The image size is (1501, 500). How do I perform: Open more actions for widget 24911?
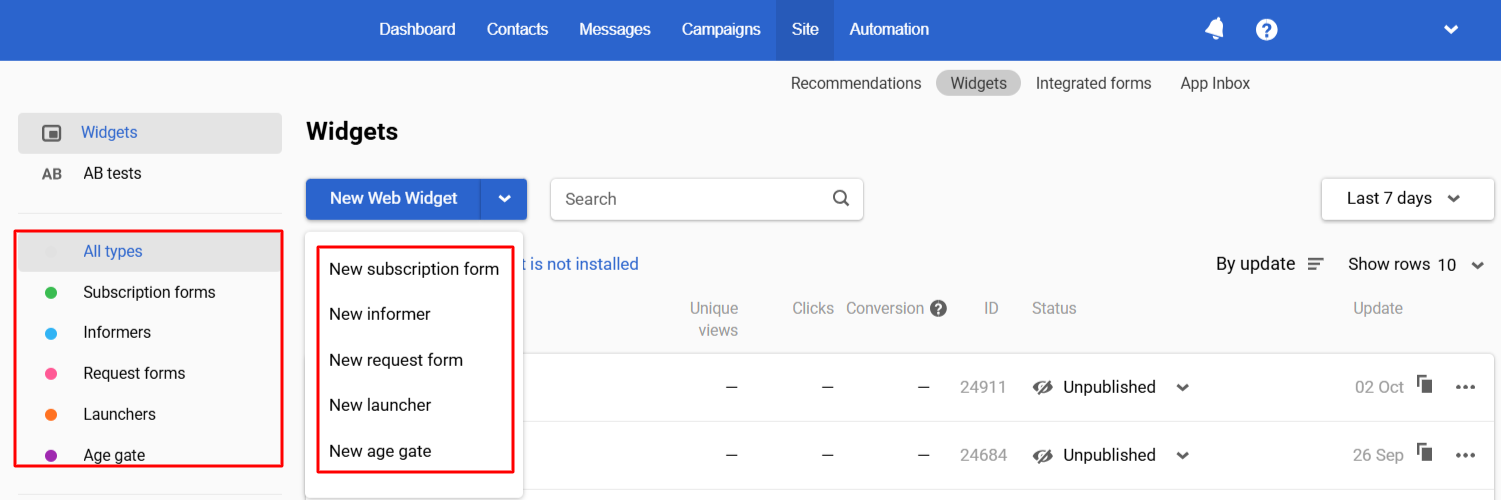pos(1466,387)
